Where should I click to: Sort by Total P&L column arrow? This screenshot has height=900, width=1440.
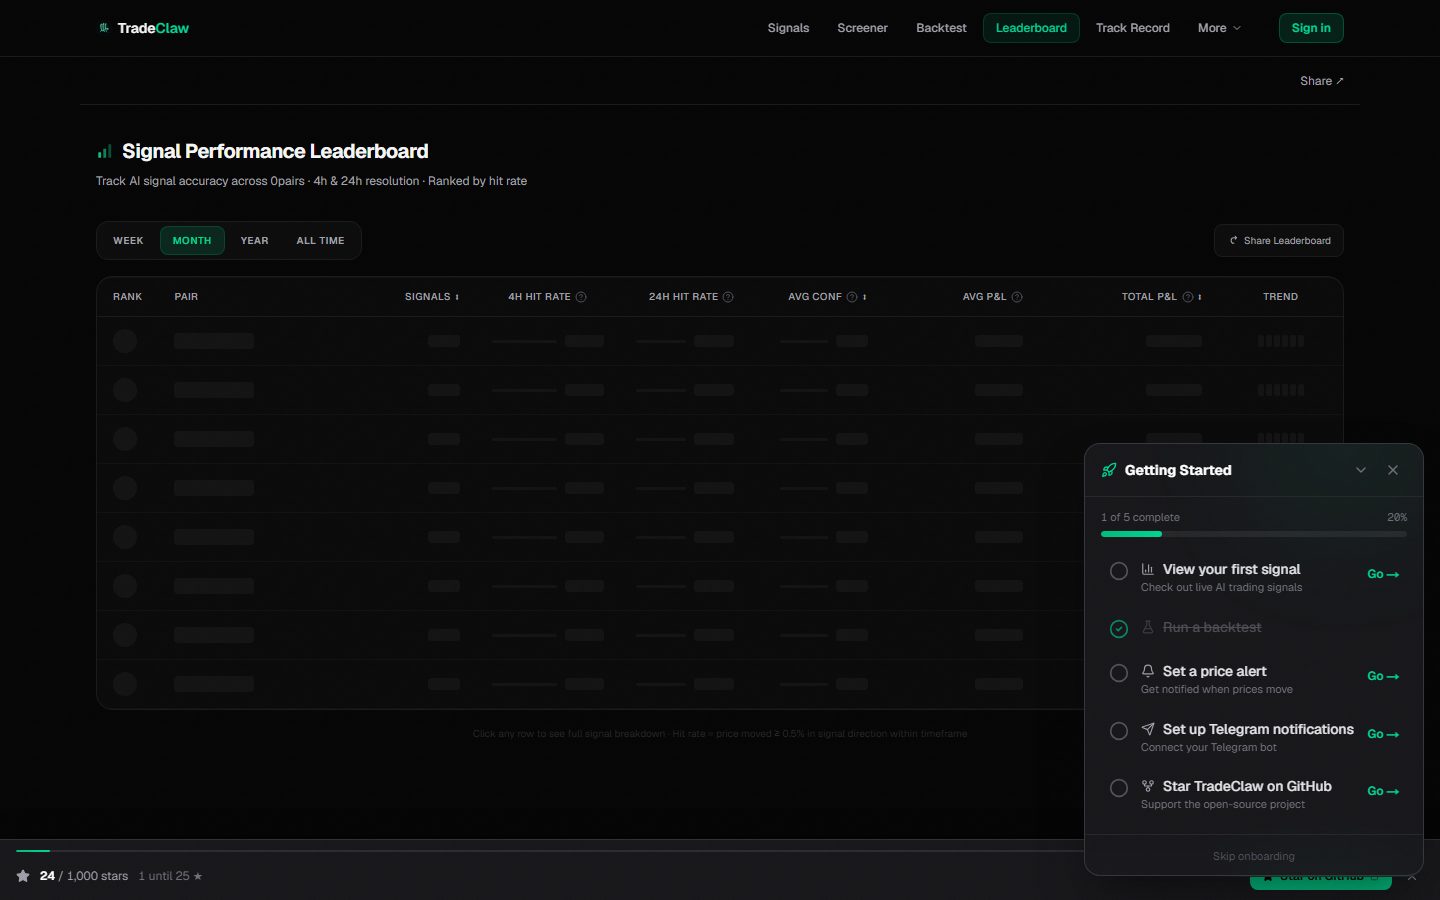pos(1200,297)
